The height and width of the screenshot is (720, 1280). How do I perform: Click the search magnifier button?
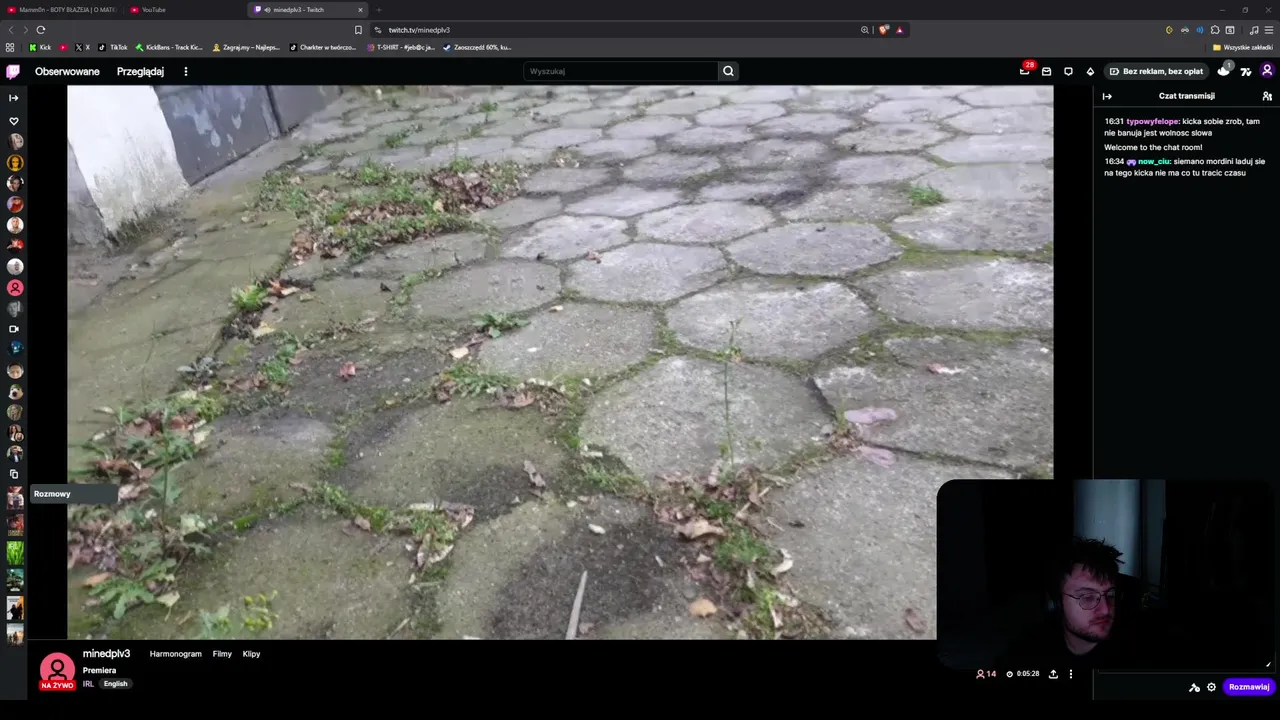[x=728, y=71]
